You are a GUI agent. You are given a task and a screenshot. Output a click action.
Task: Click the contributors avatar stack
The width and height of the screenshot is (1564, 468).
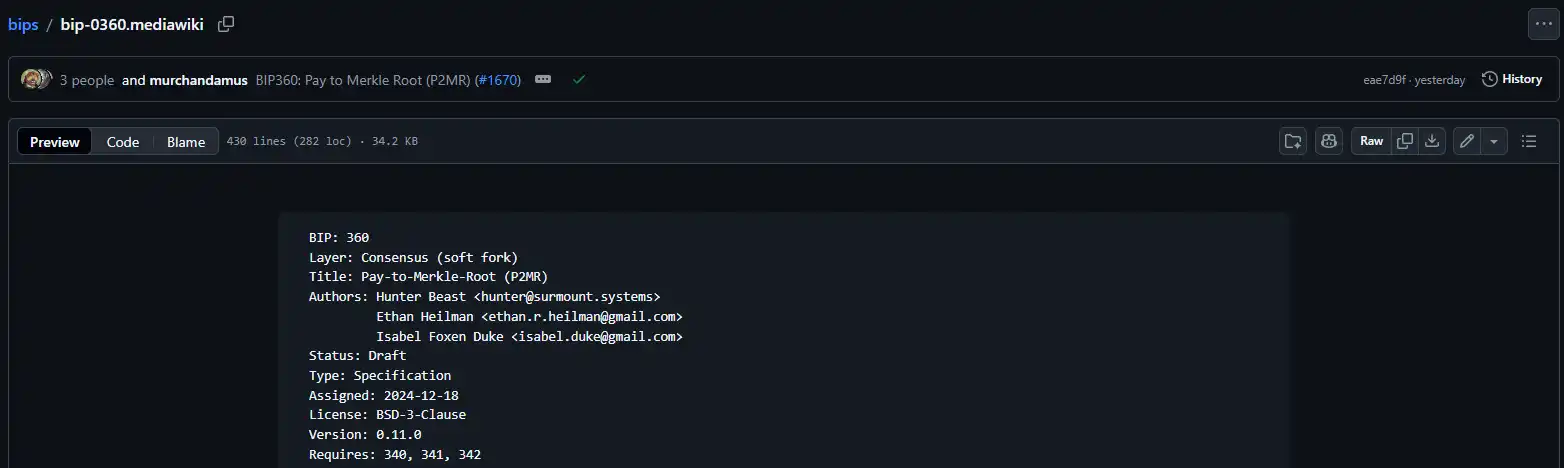coord(36,79)
